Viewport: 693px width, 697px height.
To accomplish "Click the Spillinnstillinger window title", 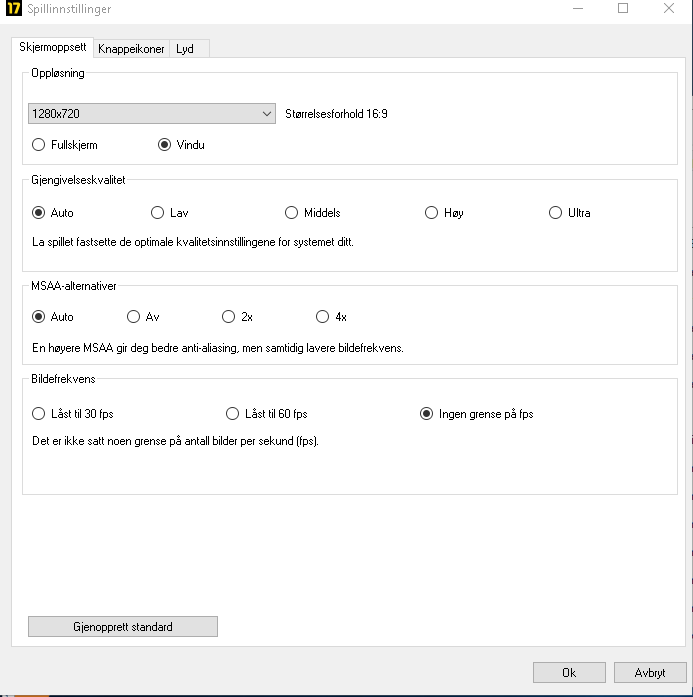I will click(69, 9).
